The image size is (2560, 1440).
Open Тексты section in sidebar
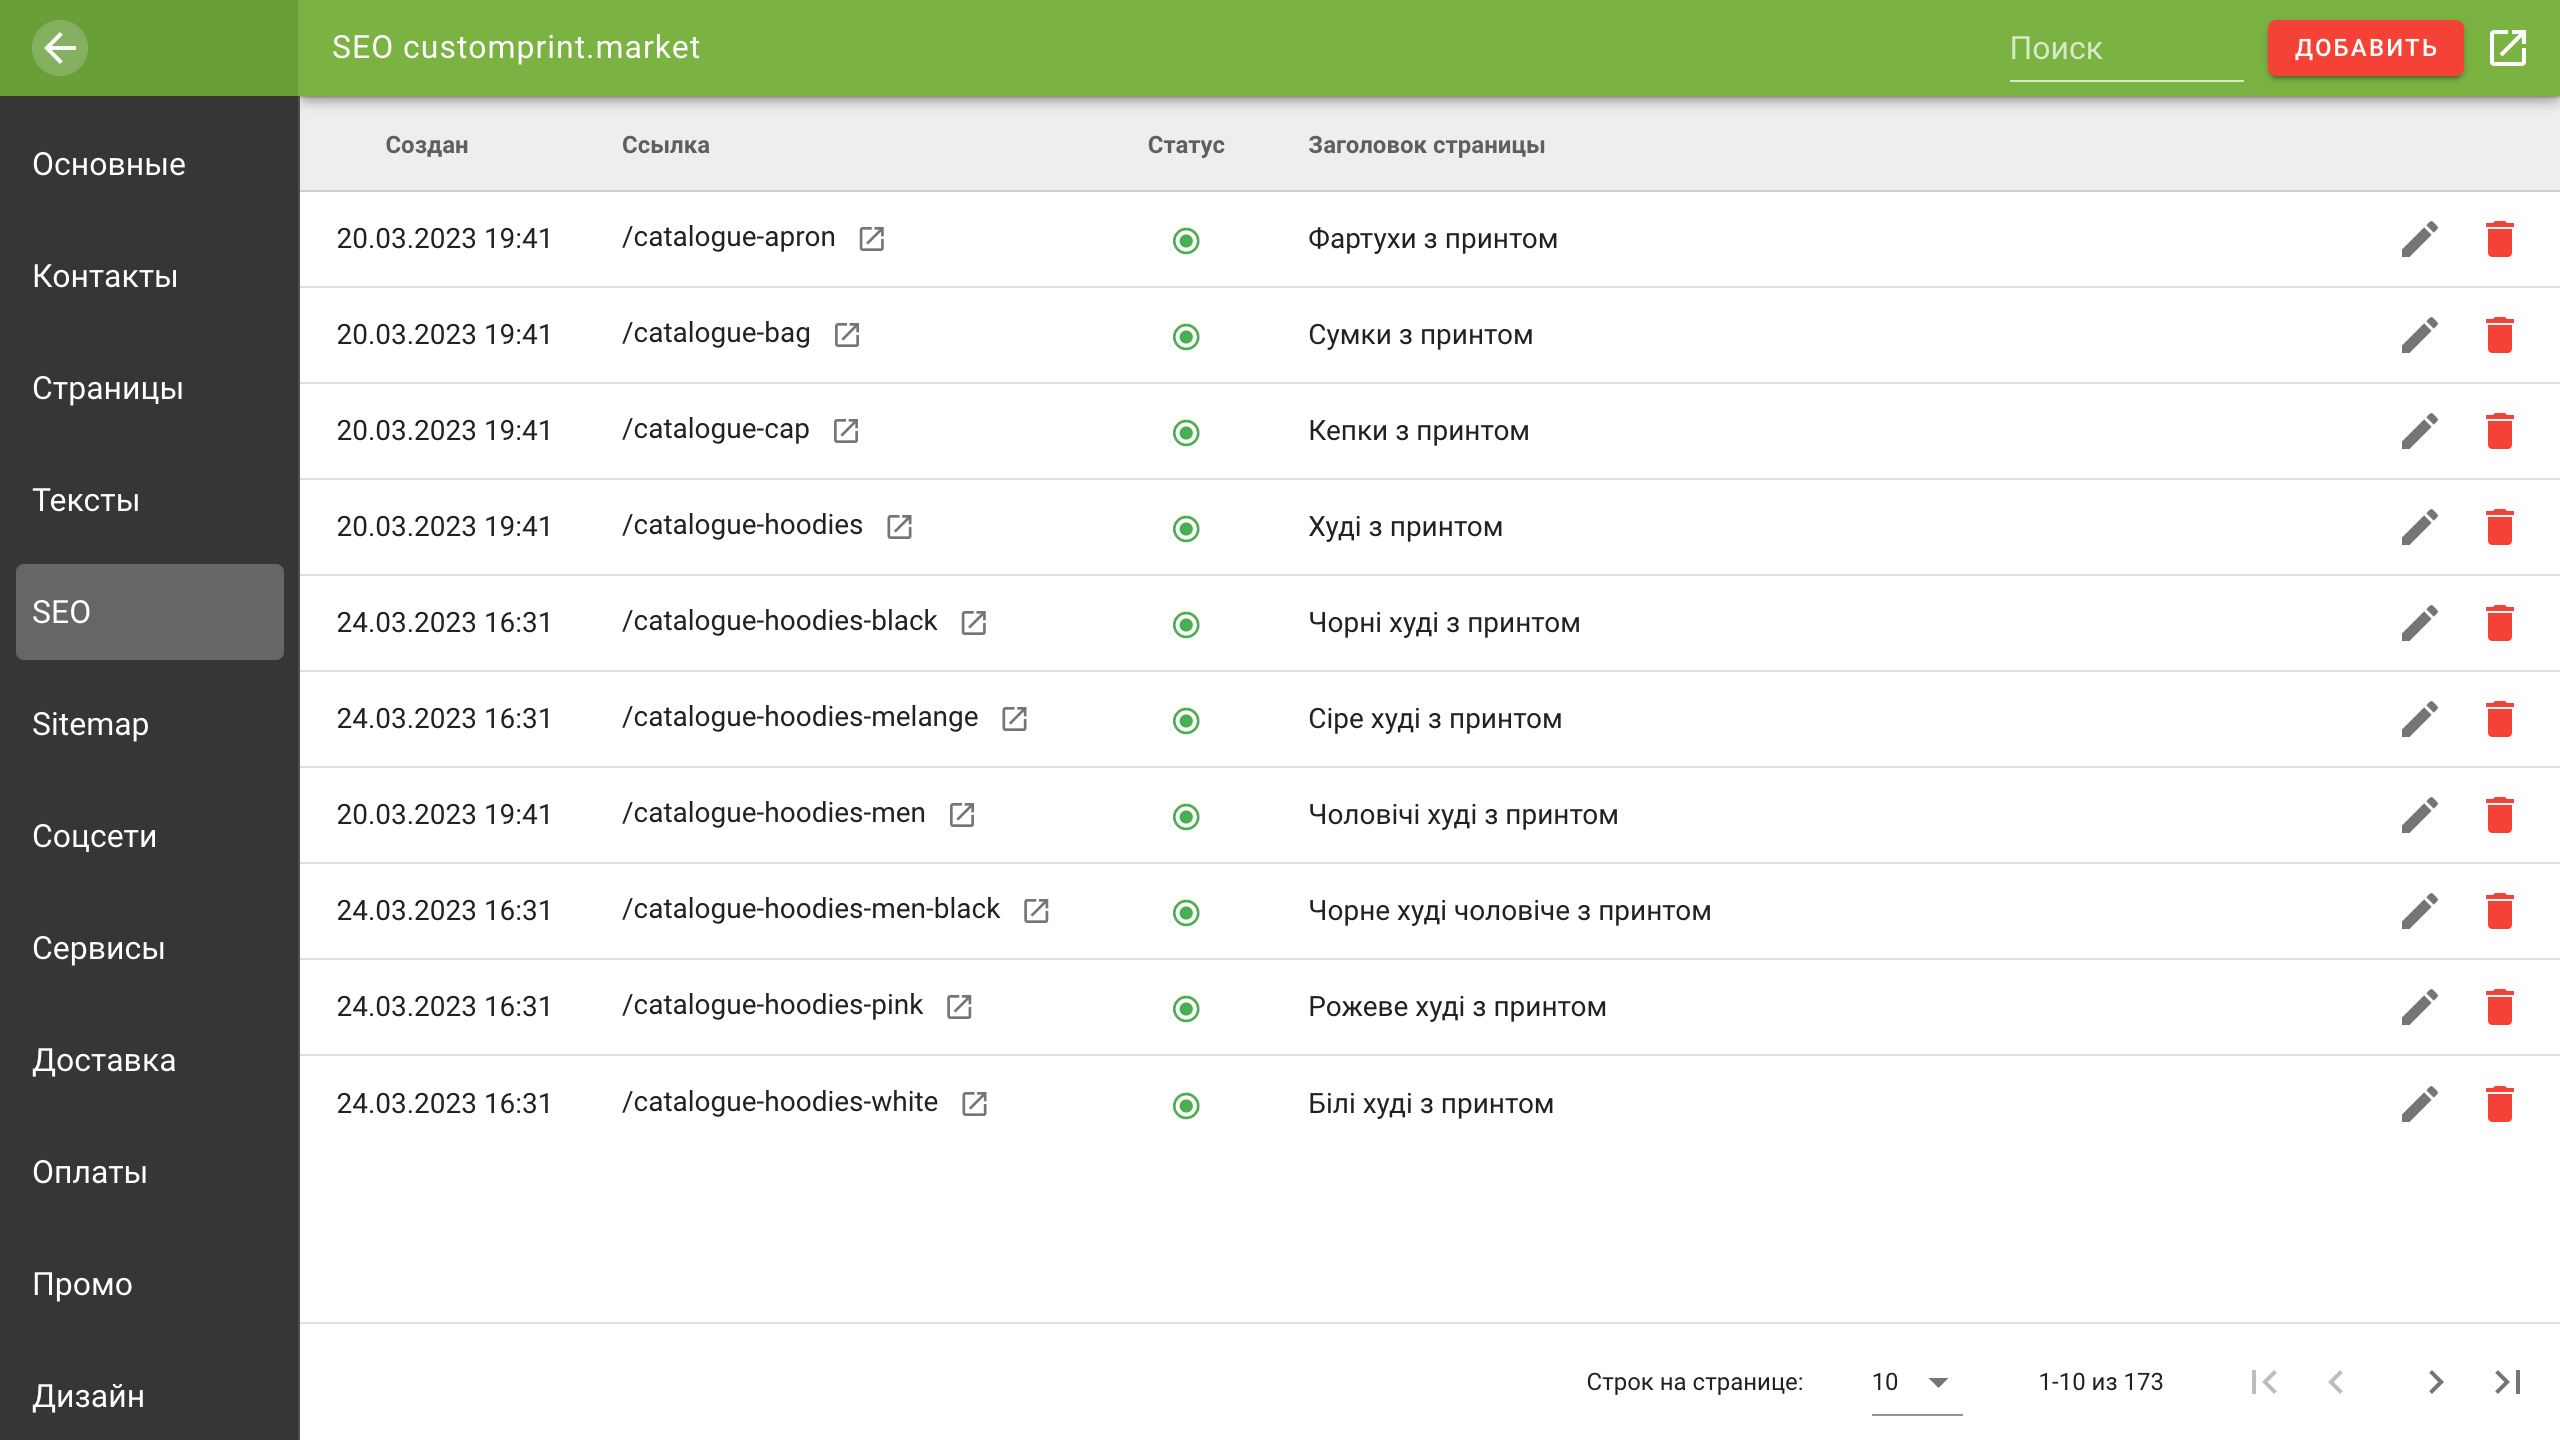pos(150,500)
